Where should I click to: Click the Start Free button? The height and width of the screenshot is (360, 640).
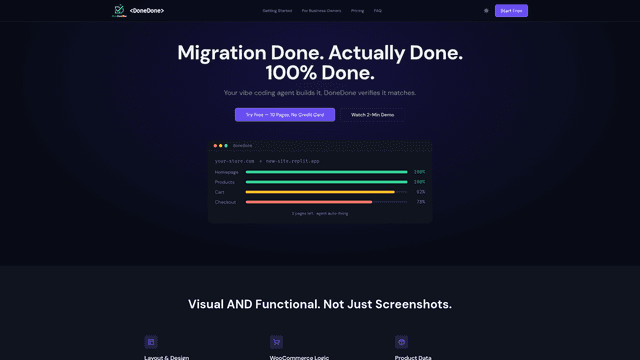[x=511, y=11]
